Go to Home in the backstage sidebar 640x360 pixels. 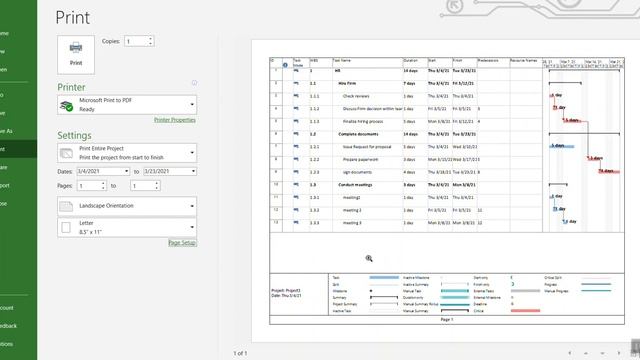click(18, 33)
